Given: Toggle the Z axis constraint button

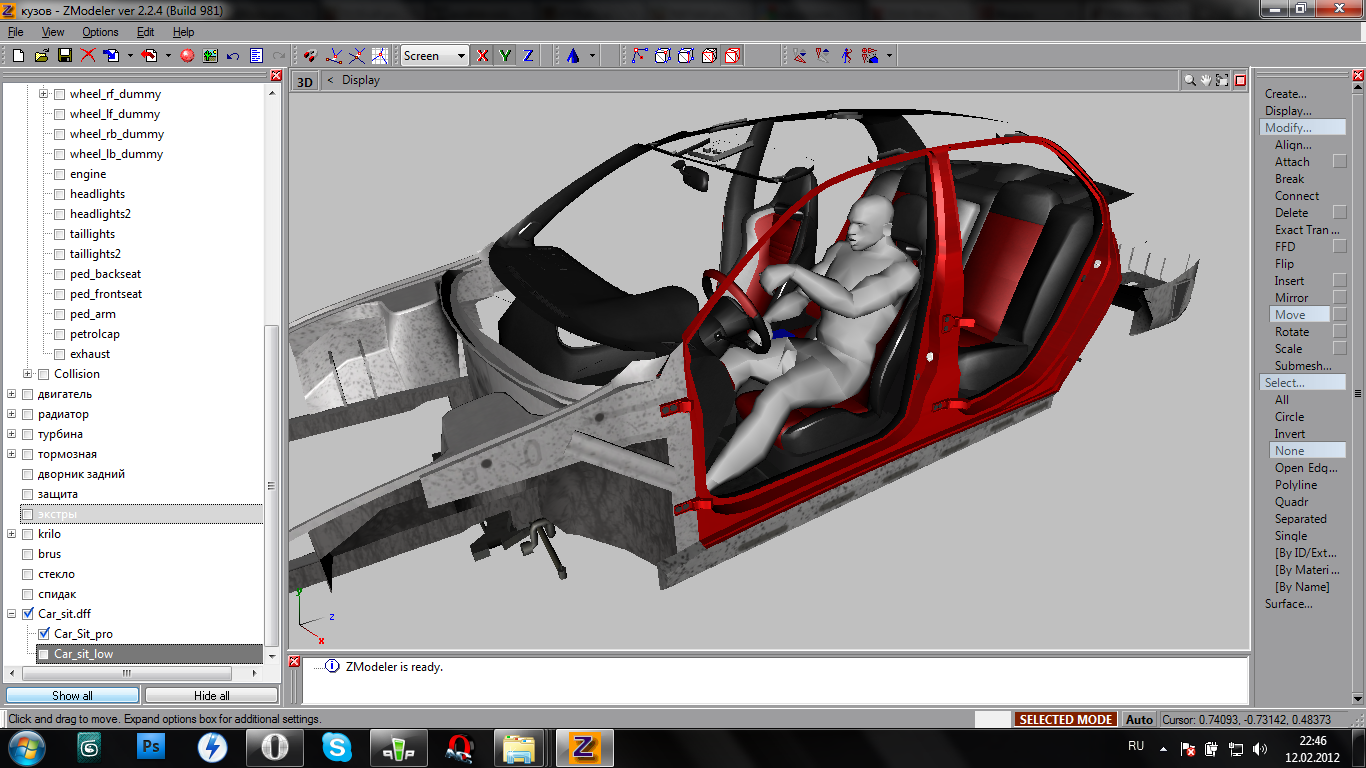Looking at the screenshot, I should [528, 56].
